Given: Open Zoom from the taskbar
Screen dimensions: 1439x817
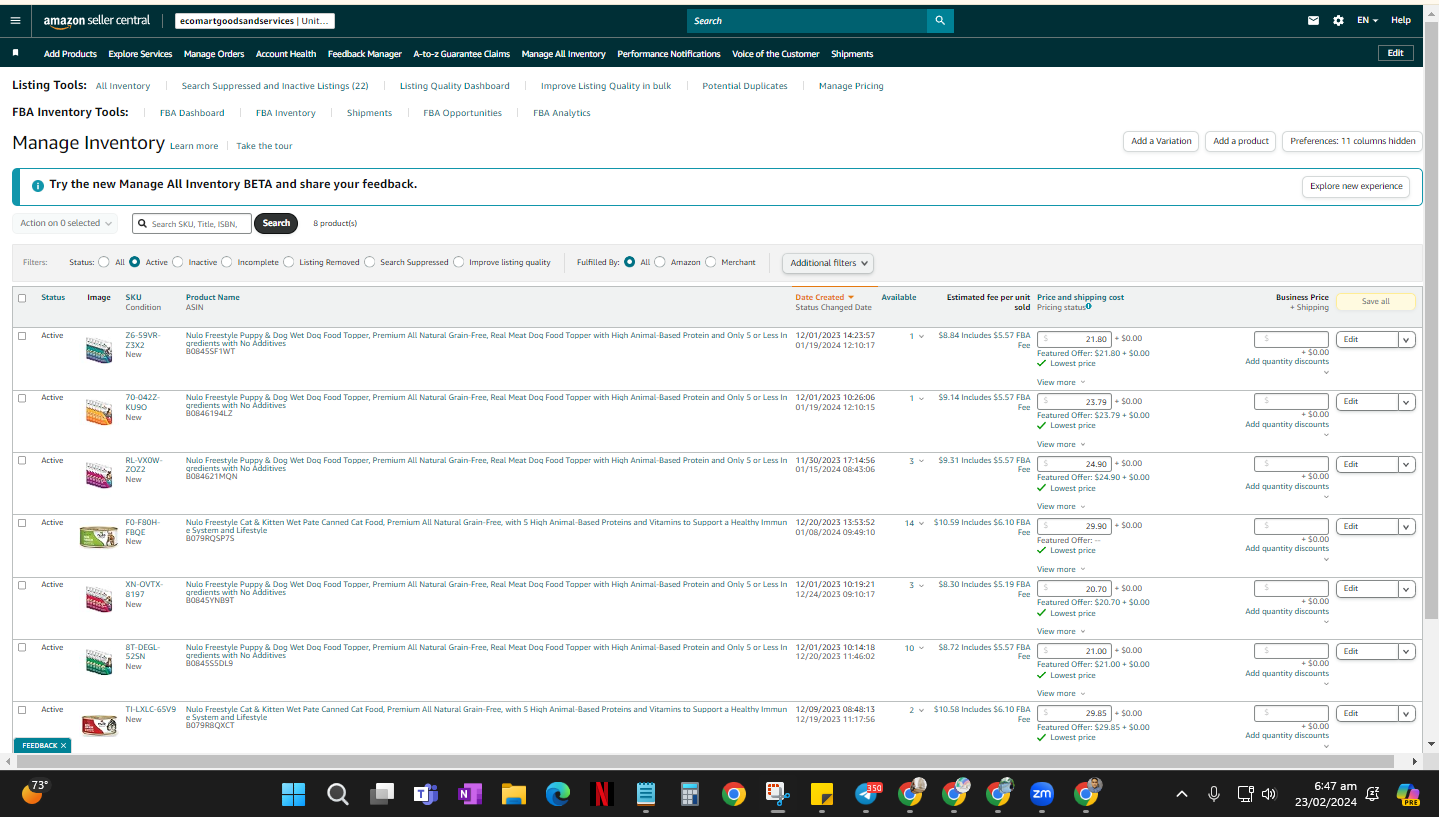Looking at the screenshot, I should pos(1042,794).
